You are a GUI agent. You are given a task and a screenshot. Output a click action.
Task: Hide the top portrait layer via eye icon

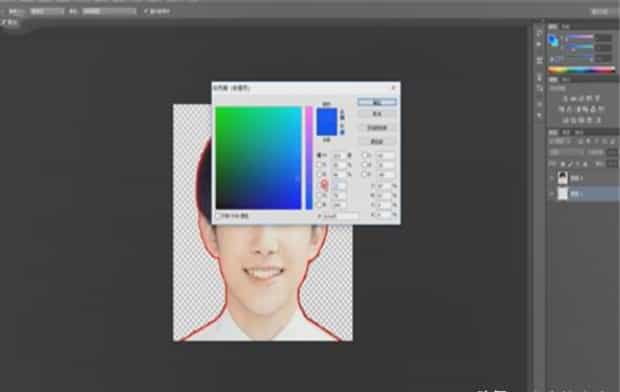tap(552, 178)
